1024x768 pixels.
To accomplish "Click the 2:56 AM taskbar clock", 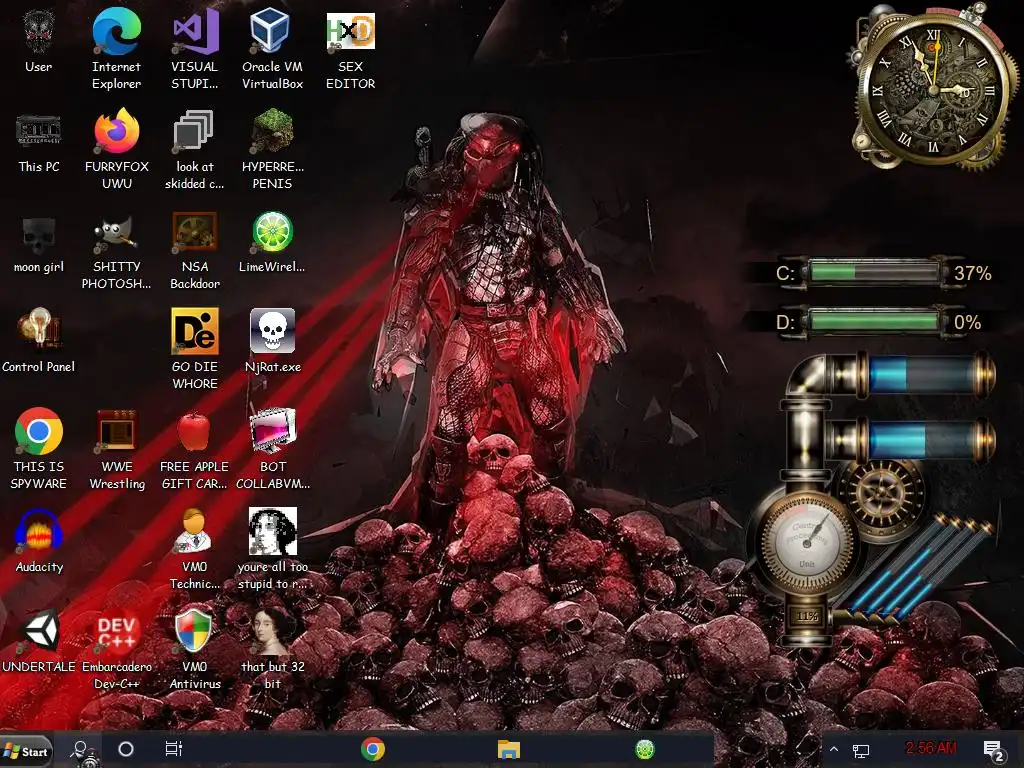I will pyautogui.click(x=931, y=748).
